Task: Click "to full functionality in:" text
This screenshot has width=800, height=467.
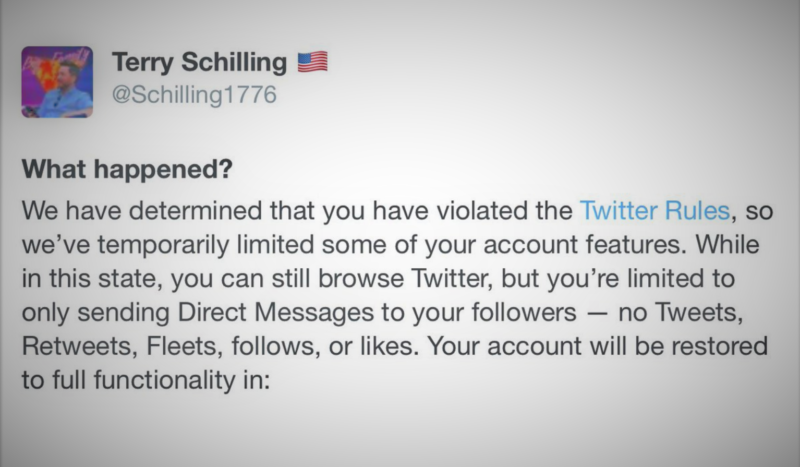Action: [x=145, y=380]
